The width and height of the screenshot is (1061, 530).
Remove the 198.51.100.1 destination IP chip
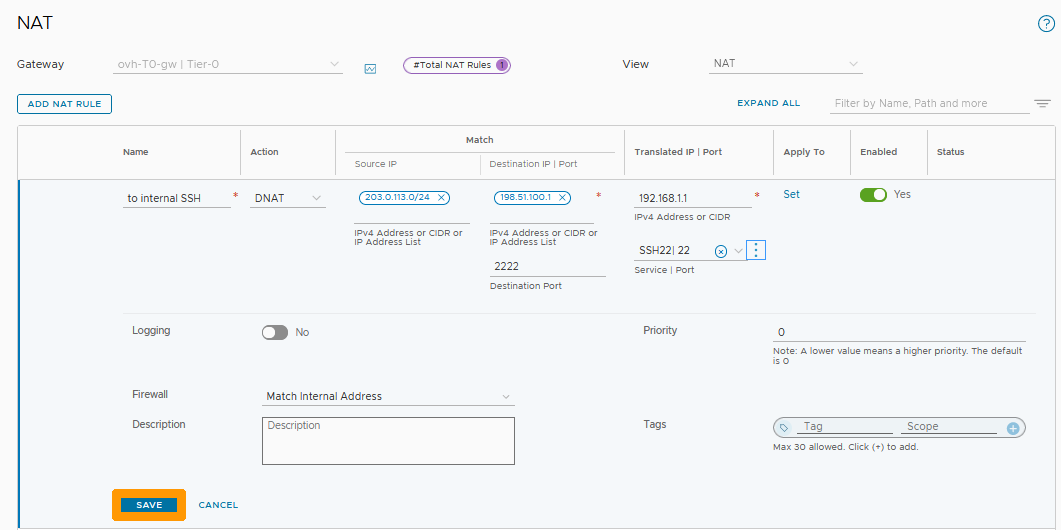pyautogui.click(x=562, y=198)
